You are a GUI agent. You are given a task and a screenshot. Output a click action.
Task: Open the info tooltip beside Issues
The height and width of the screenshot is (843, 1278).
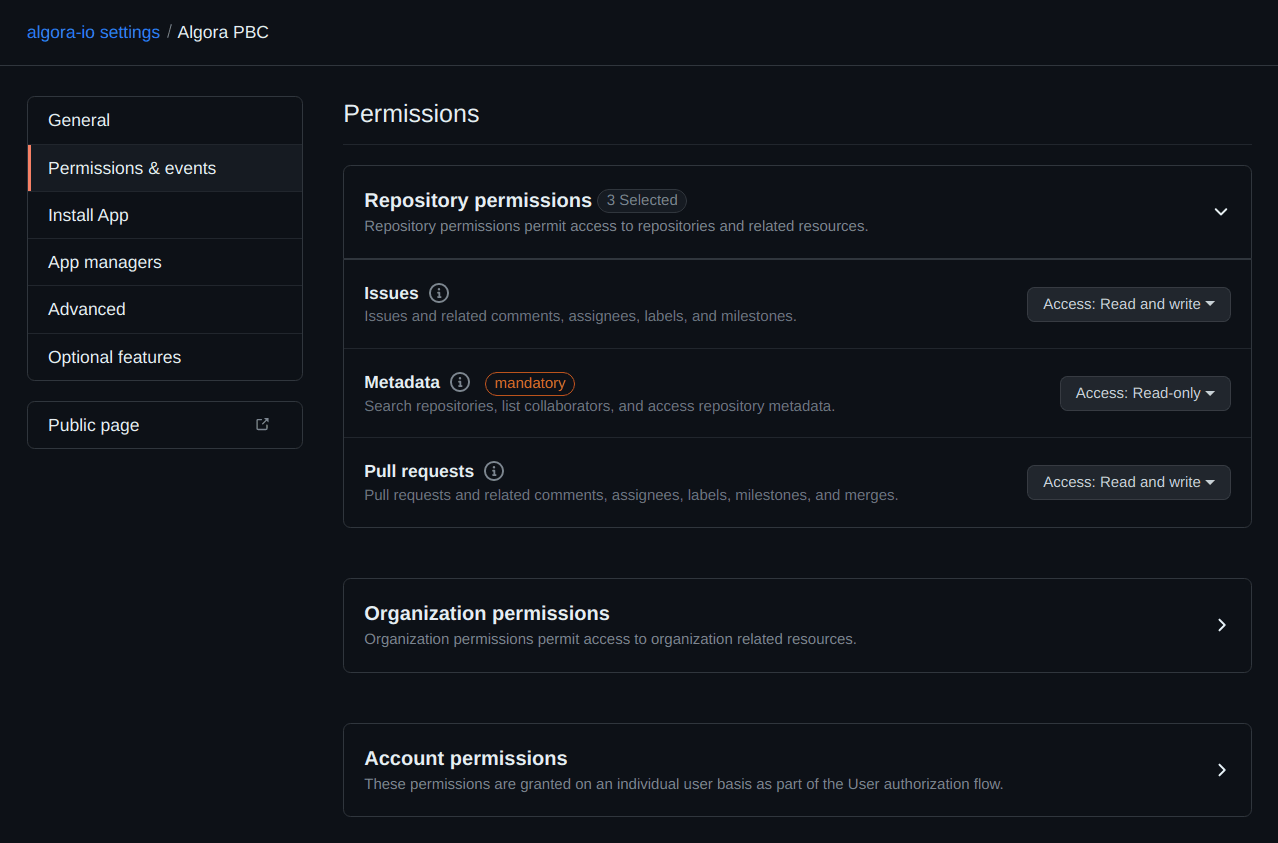click(x=438, y=293)
